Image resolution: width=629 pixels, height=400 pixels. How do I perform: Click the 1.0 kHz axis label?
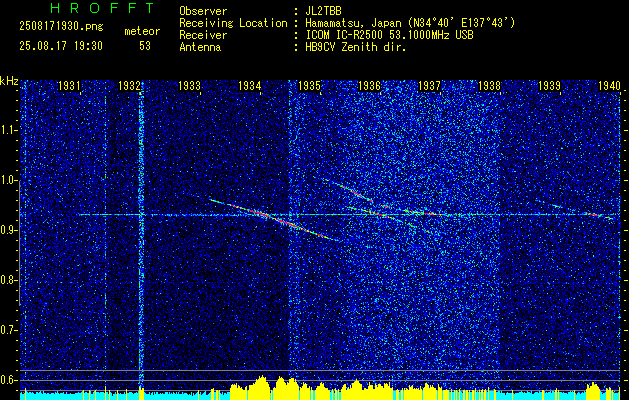pyautogui.click(x=9, y=180)
